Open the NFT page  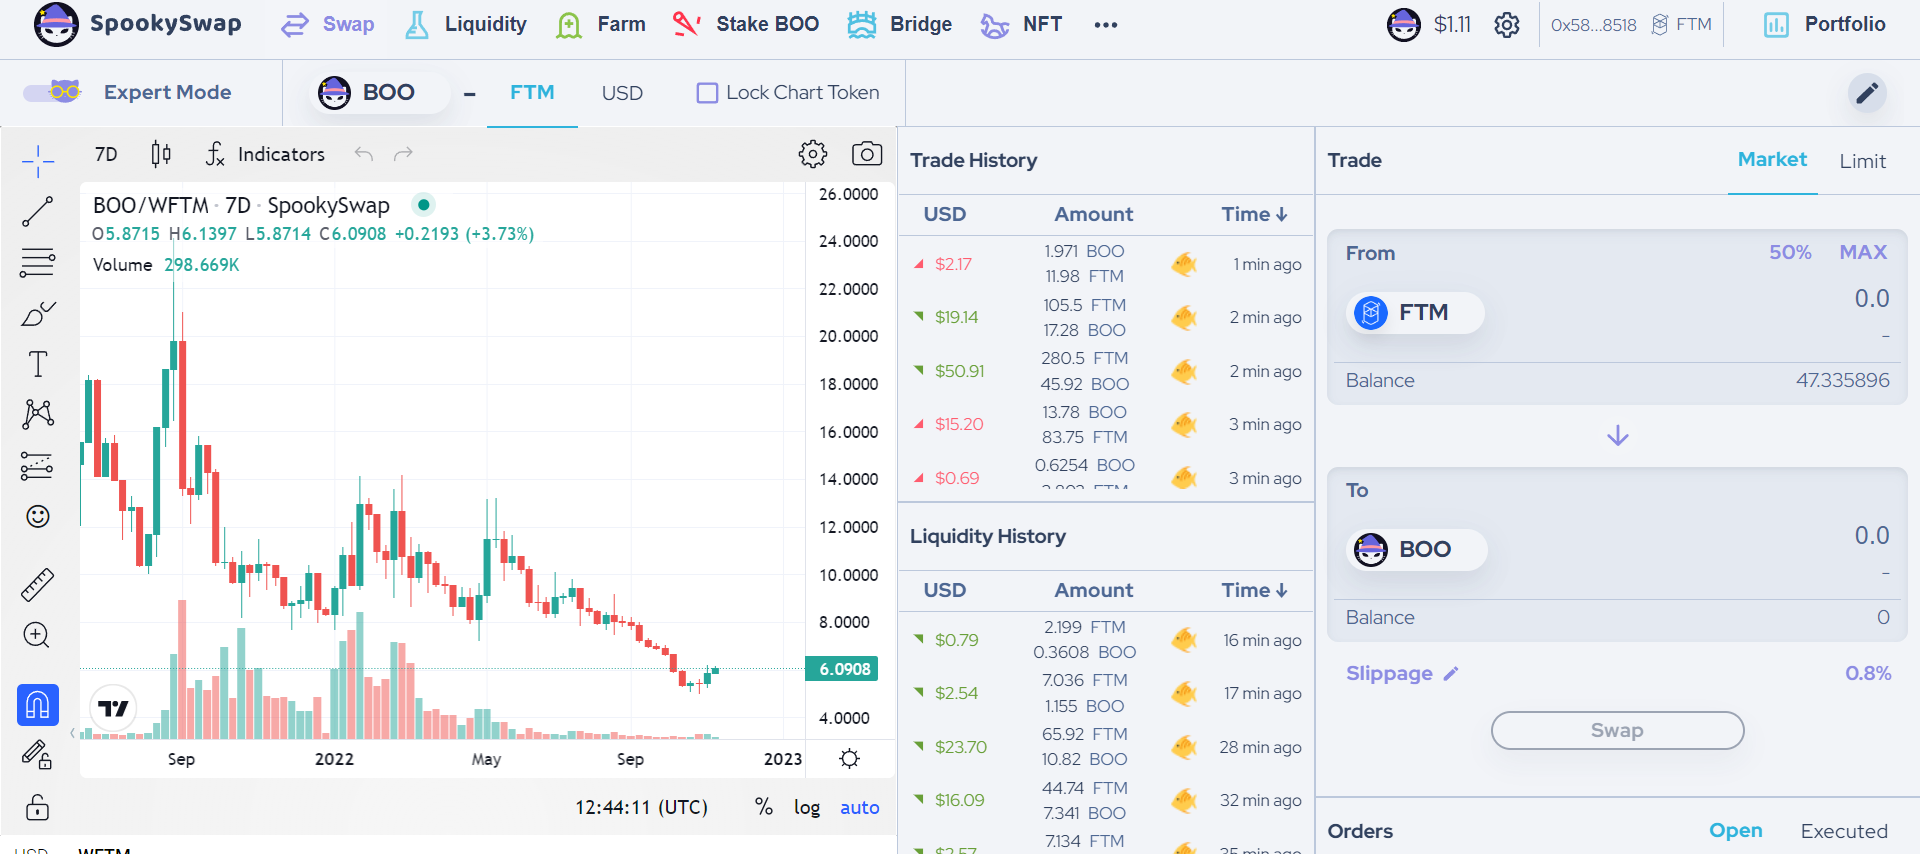1021,24
